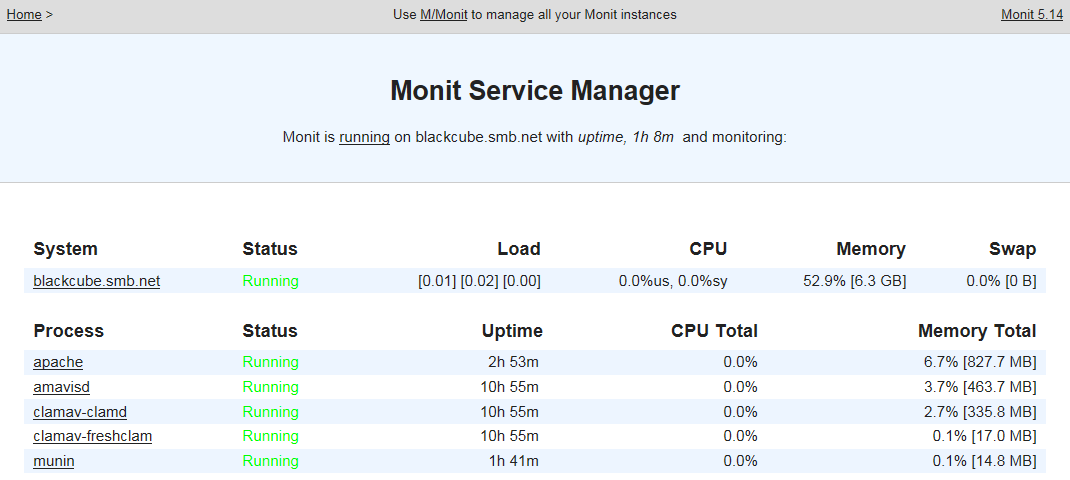Open the M/Monit link in header
1070x480 pixels.
(x=444, y=15)
